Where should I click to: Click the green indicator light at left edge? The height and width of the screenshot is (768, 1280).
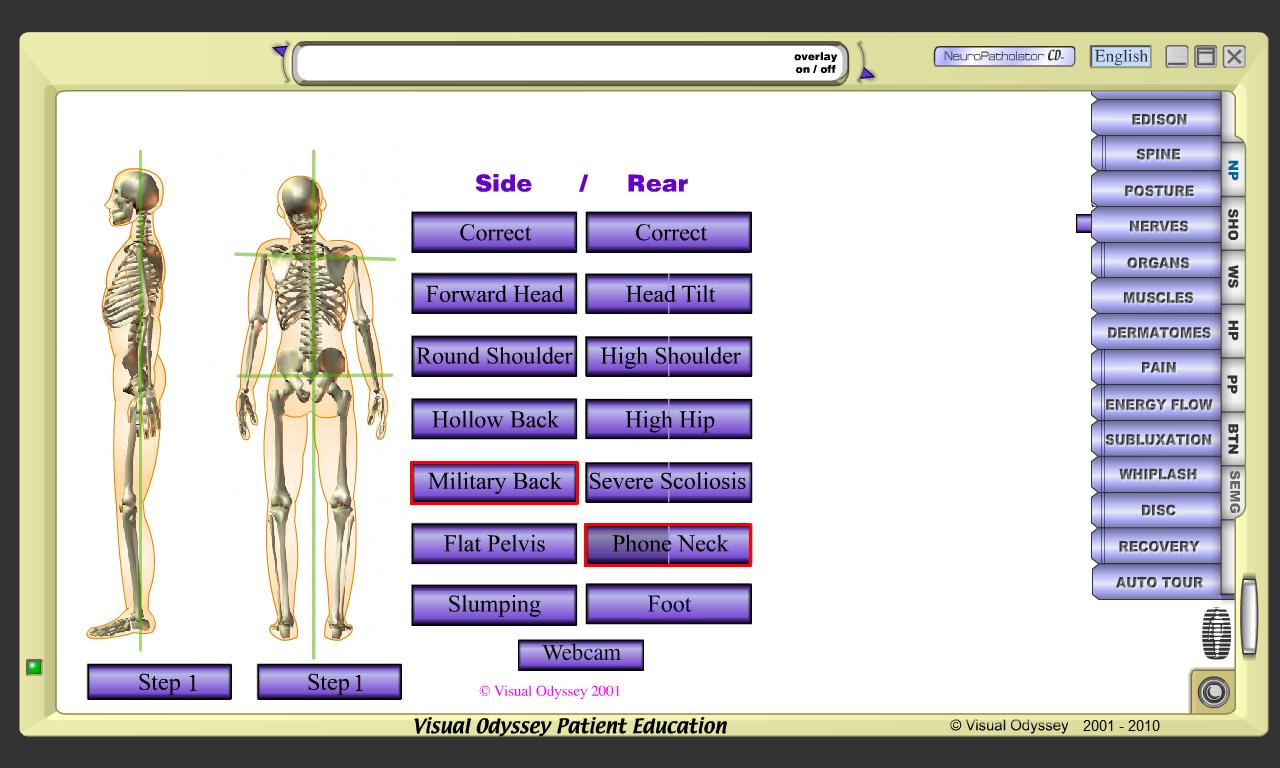(34, 667)
